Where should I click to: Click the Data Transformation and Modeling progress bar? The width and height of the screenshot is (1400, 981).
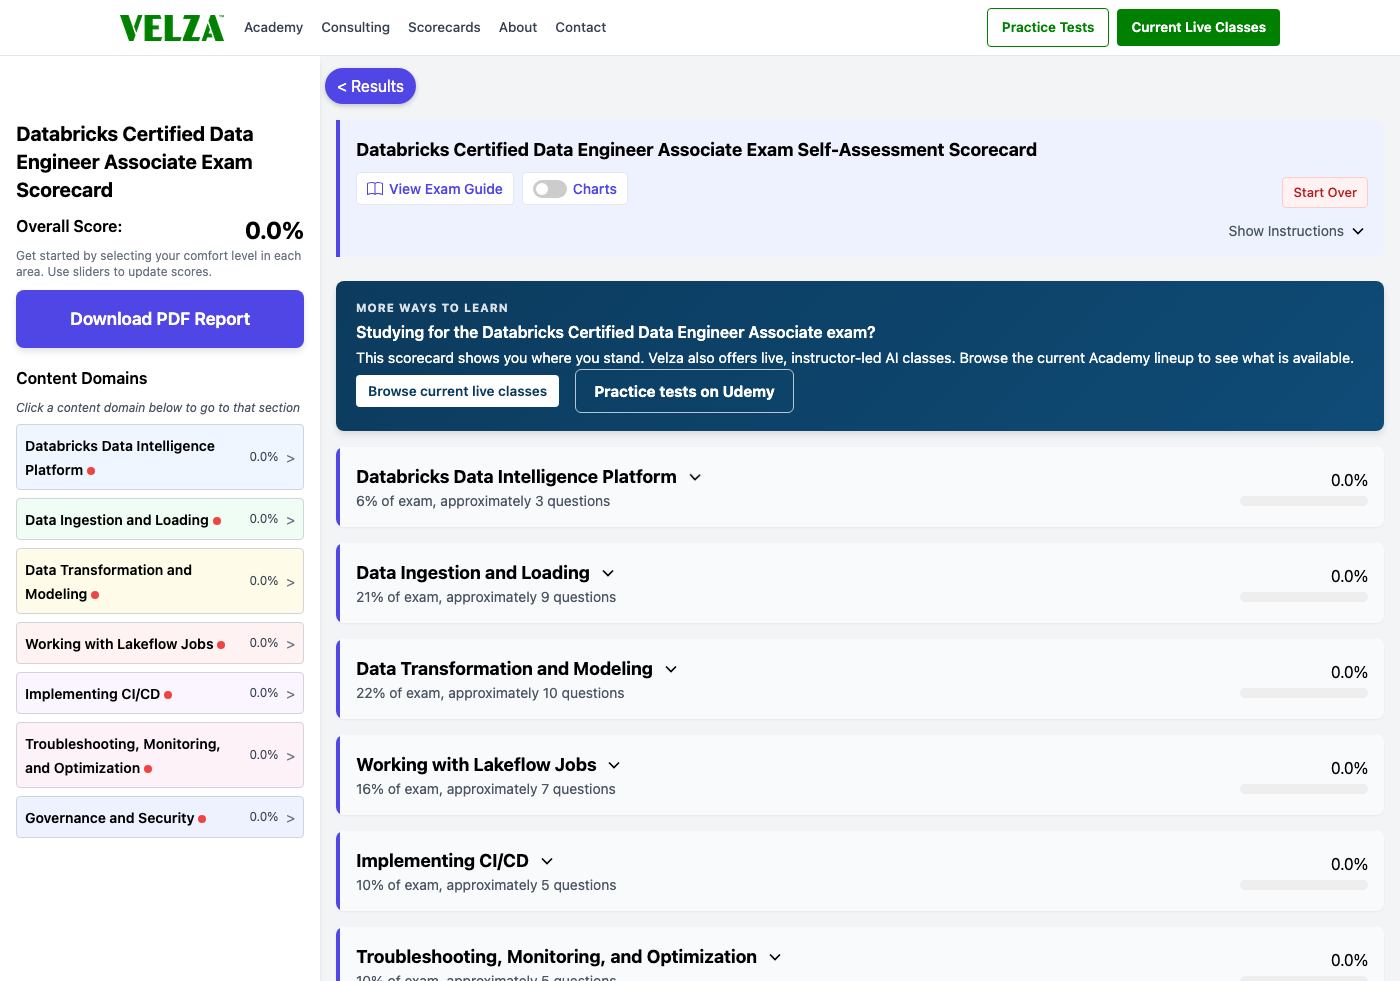point(1304,693)
